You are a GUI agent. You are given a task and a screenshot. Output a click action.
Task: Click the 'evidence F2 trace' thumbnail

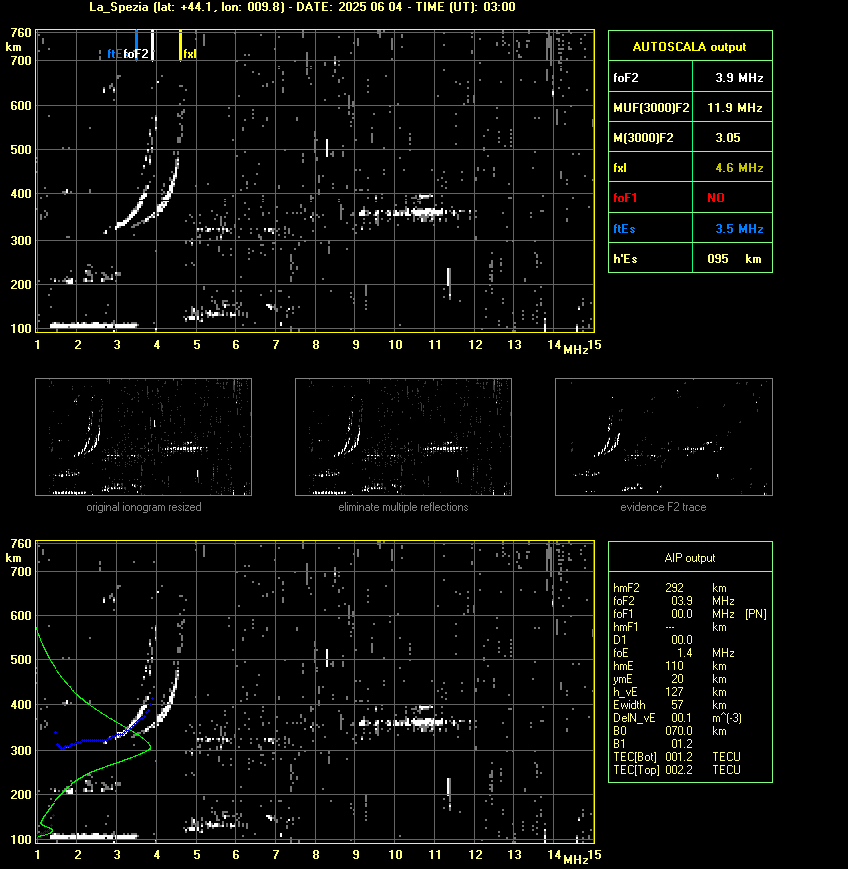[664, 437]
